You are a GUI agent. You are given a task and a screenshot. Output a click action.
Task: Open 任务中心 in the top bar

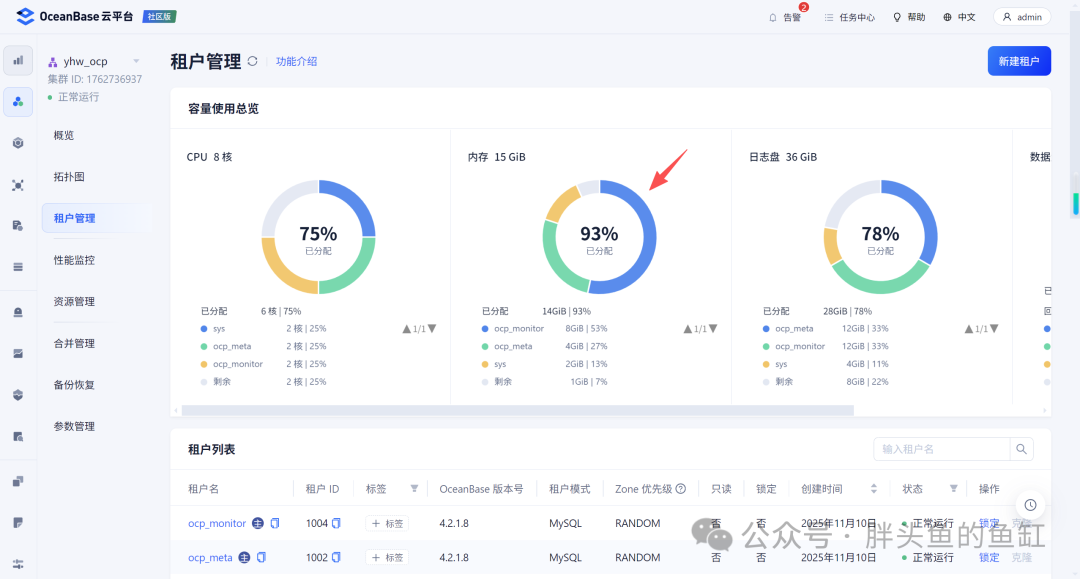click(x=849, y=17)
